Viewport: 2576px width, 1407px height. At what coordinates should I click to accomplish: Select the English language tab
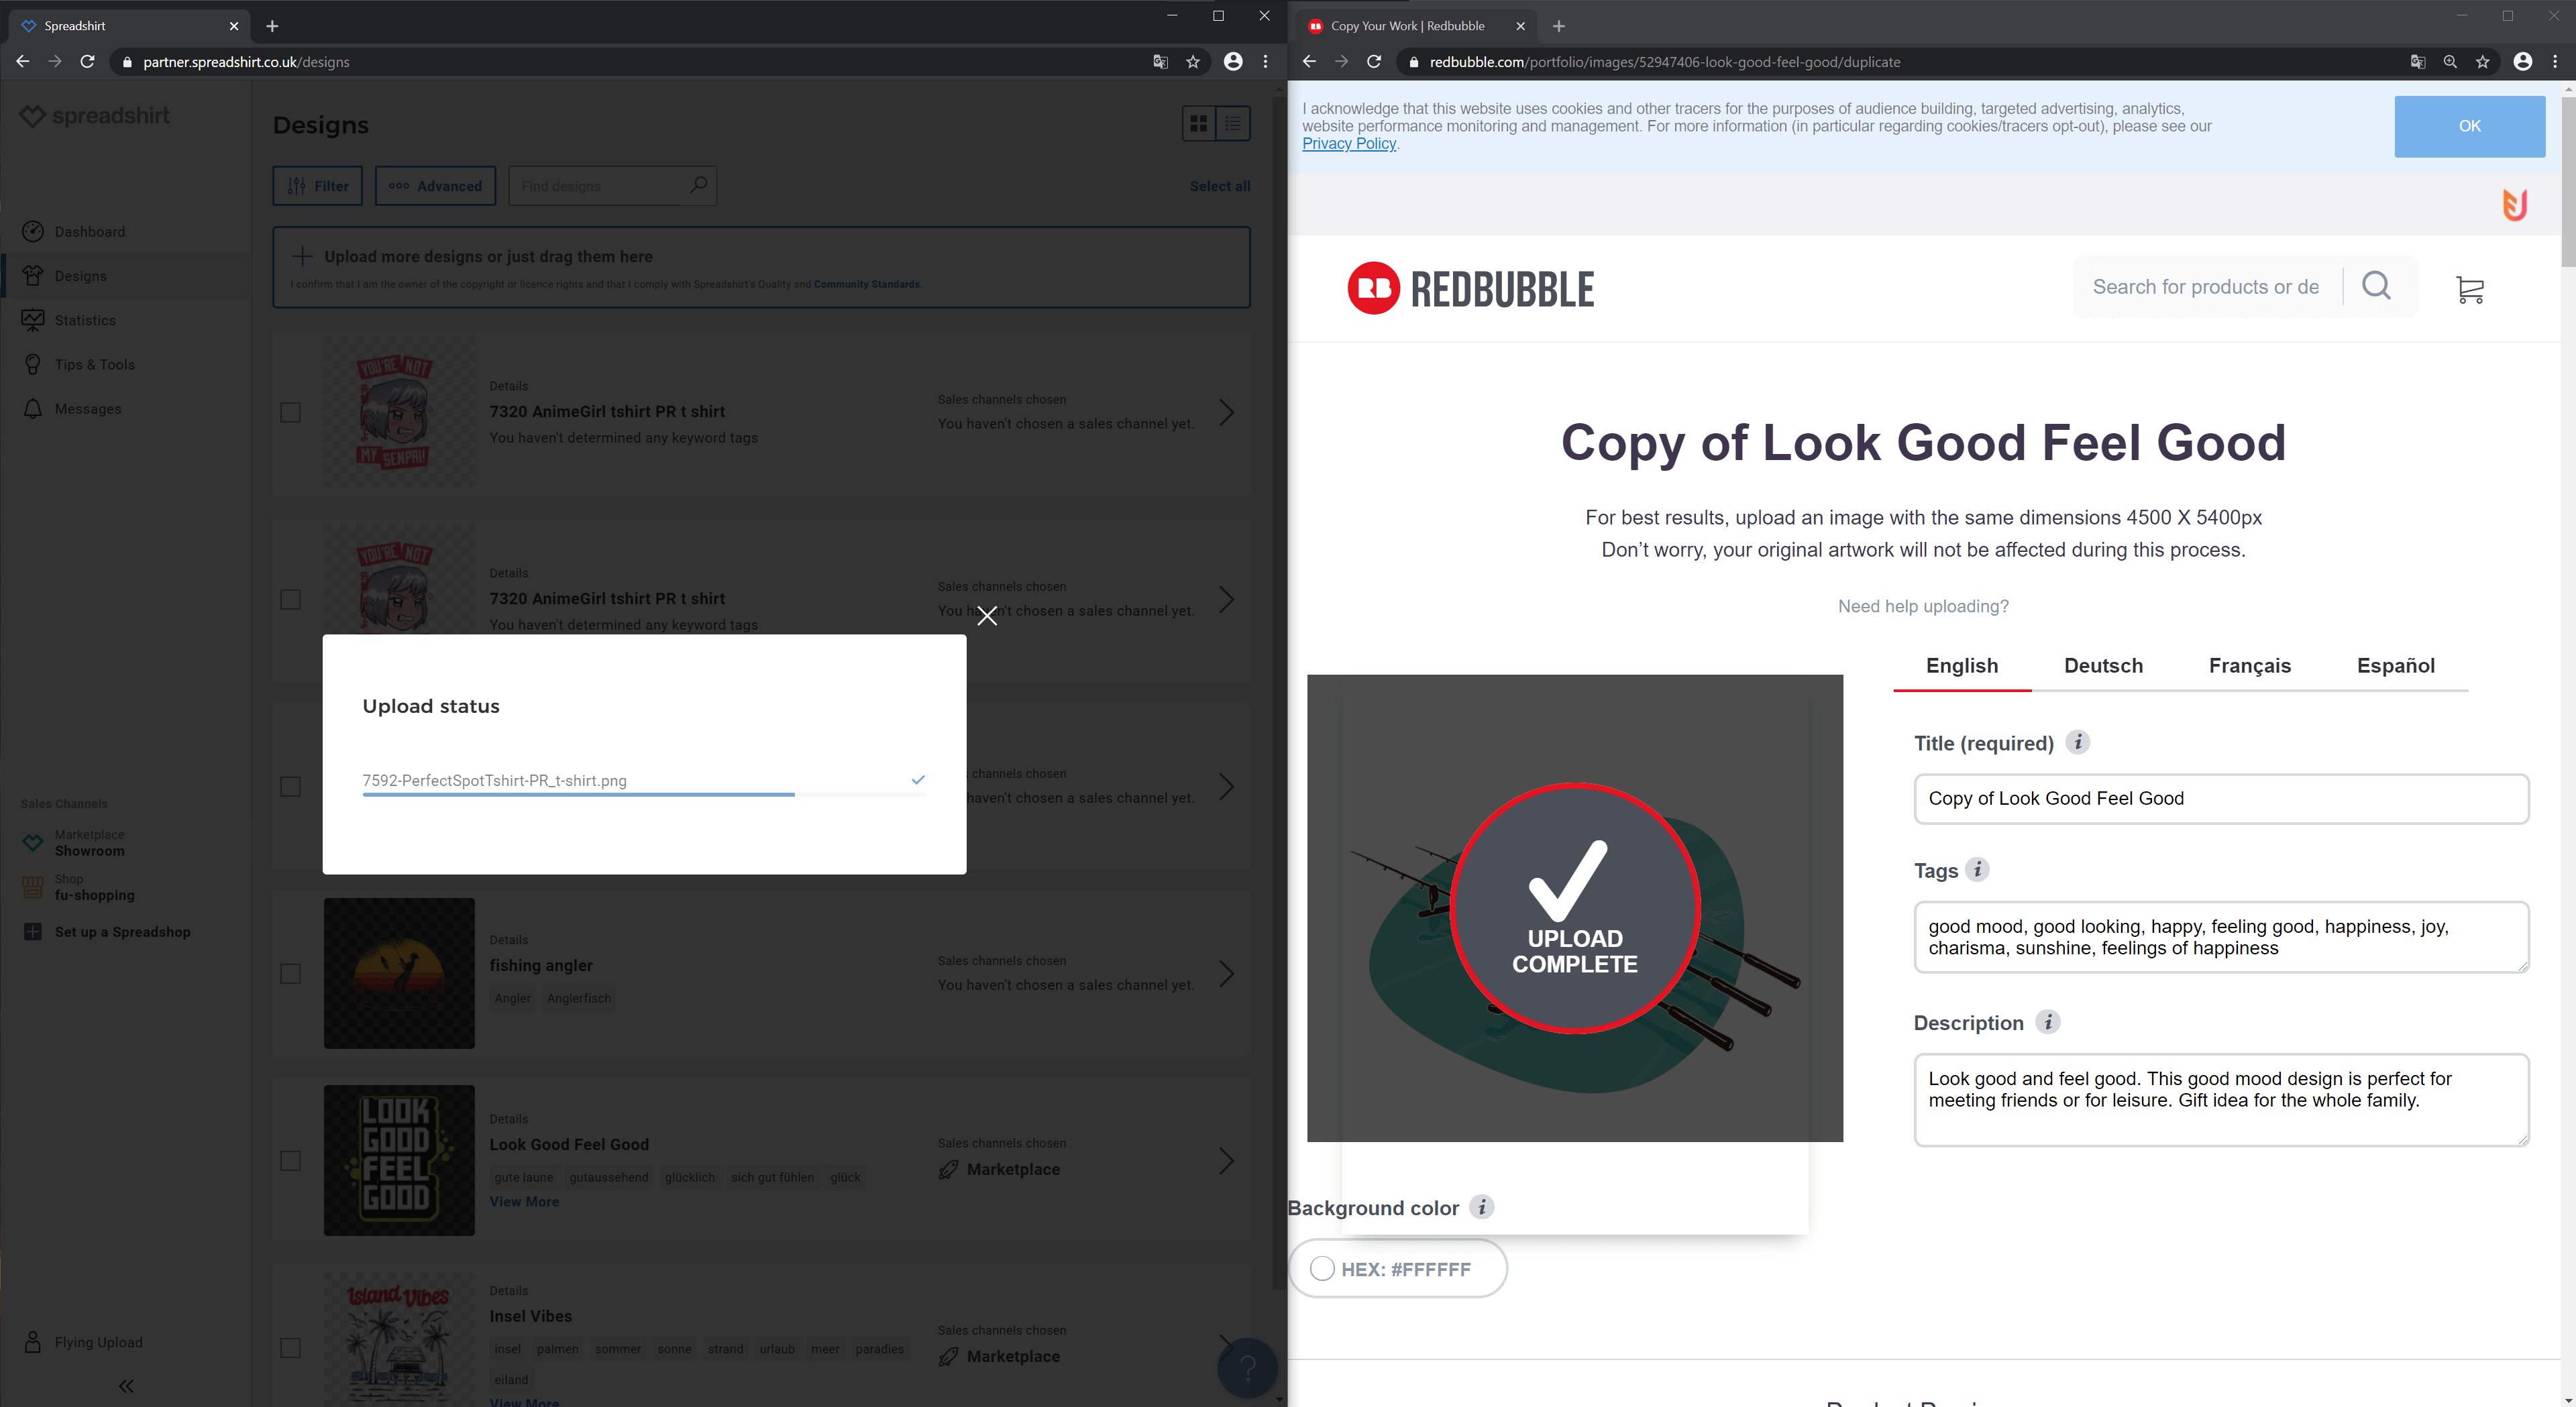click(1961, 665)
